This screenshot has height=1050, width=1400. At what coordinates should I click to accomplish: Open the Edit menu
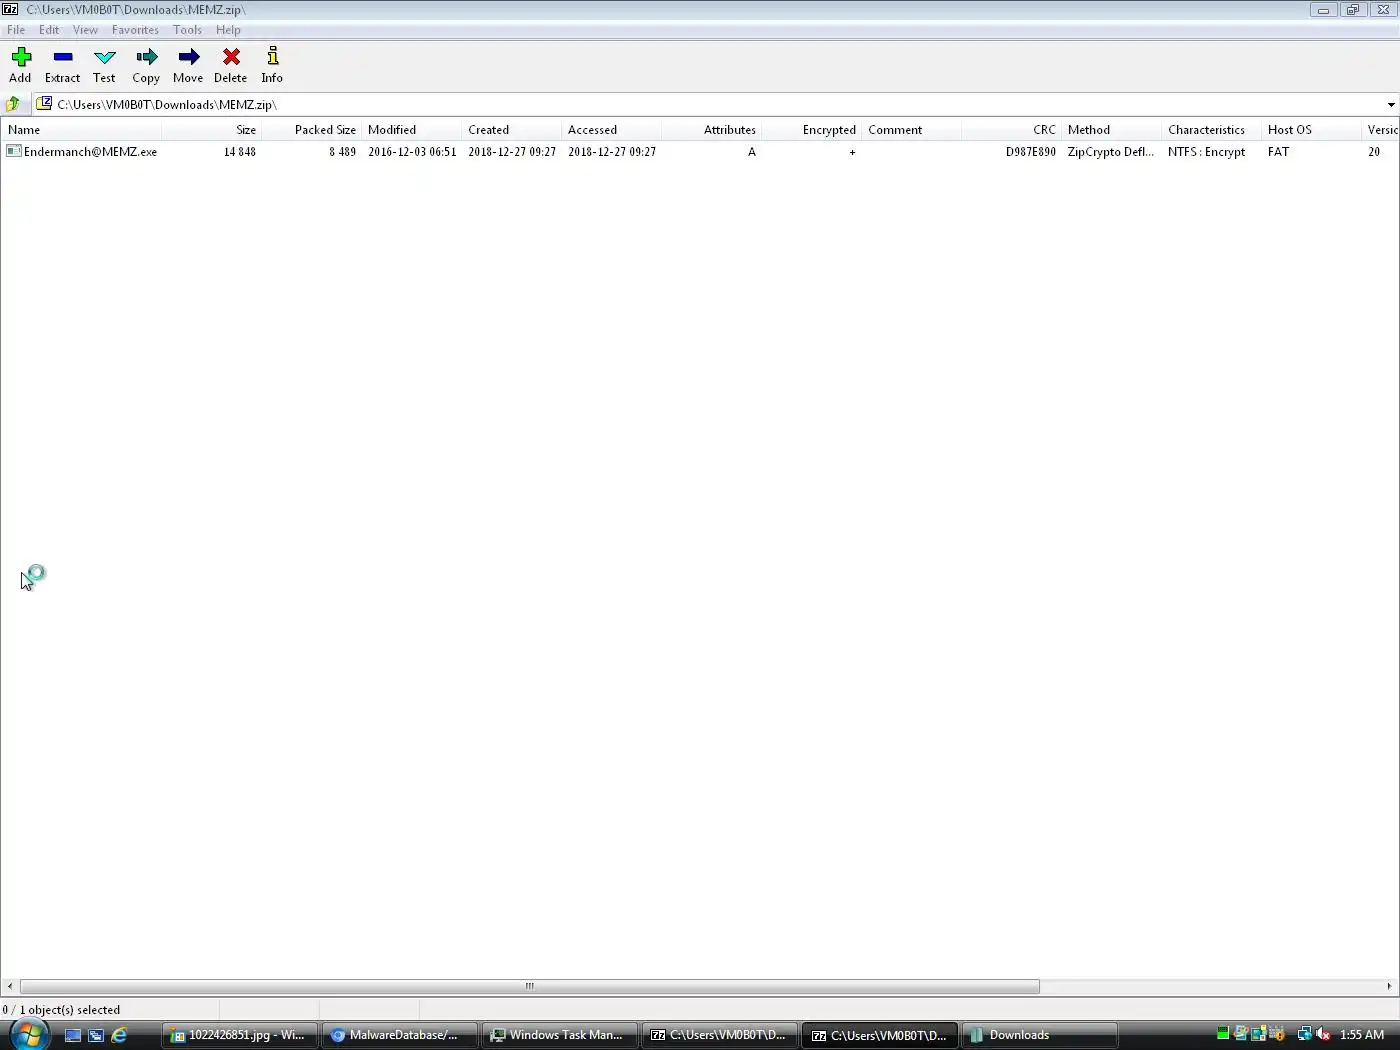point(49,30)
